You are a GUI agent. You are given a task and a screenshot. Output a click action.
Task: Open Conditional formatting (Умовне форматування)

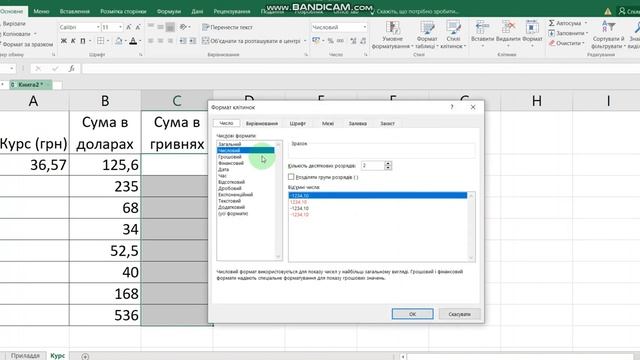coord(392,34)
